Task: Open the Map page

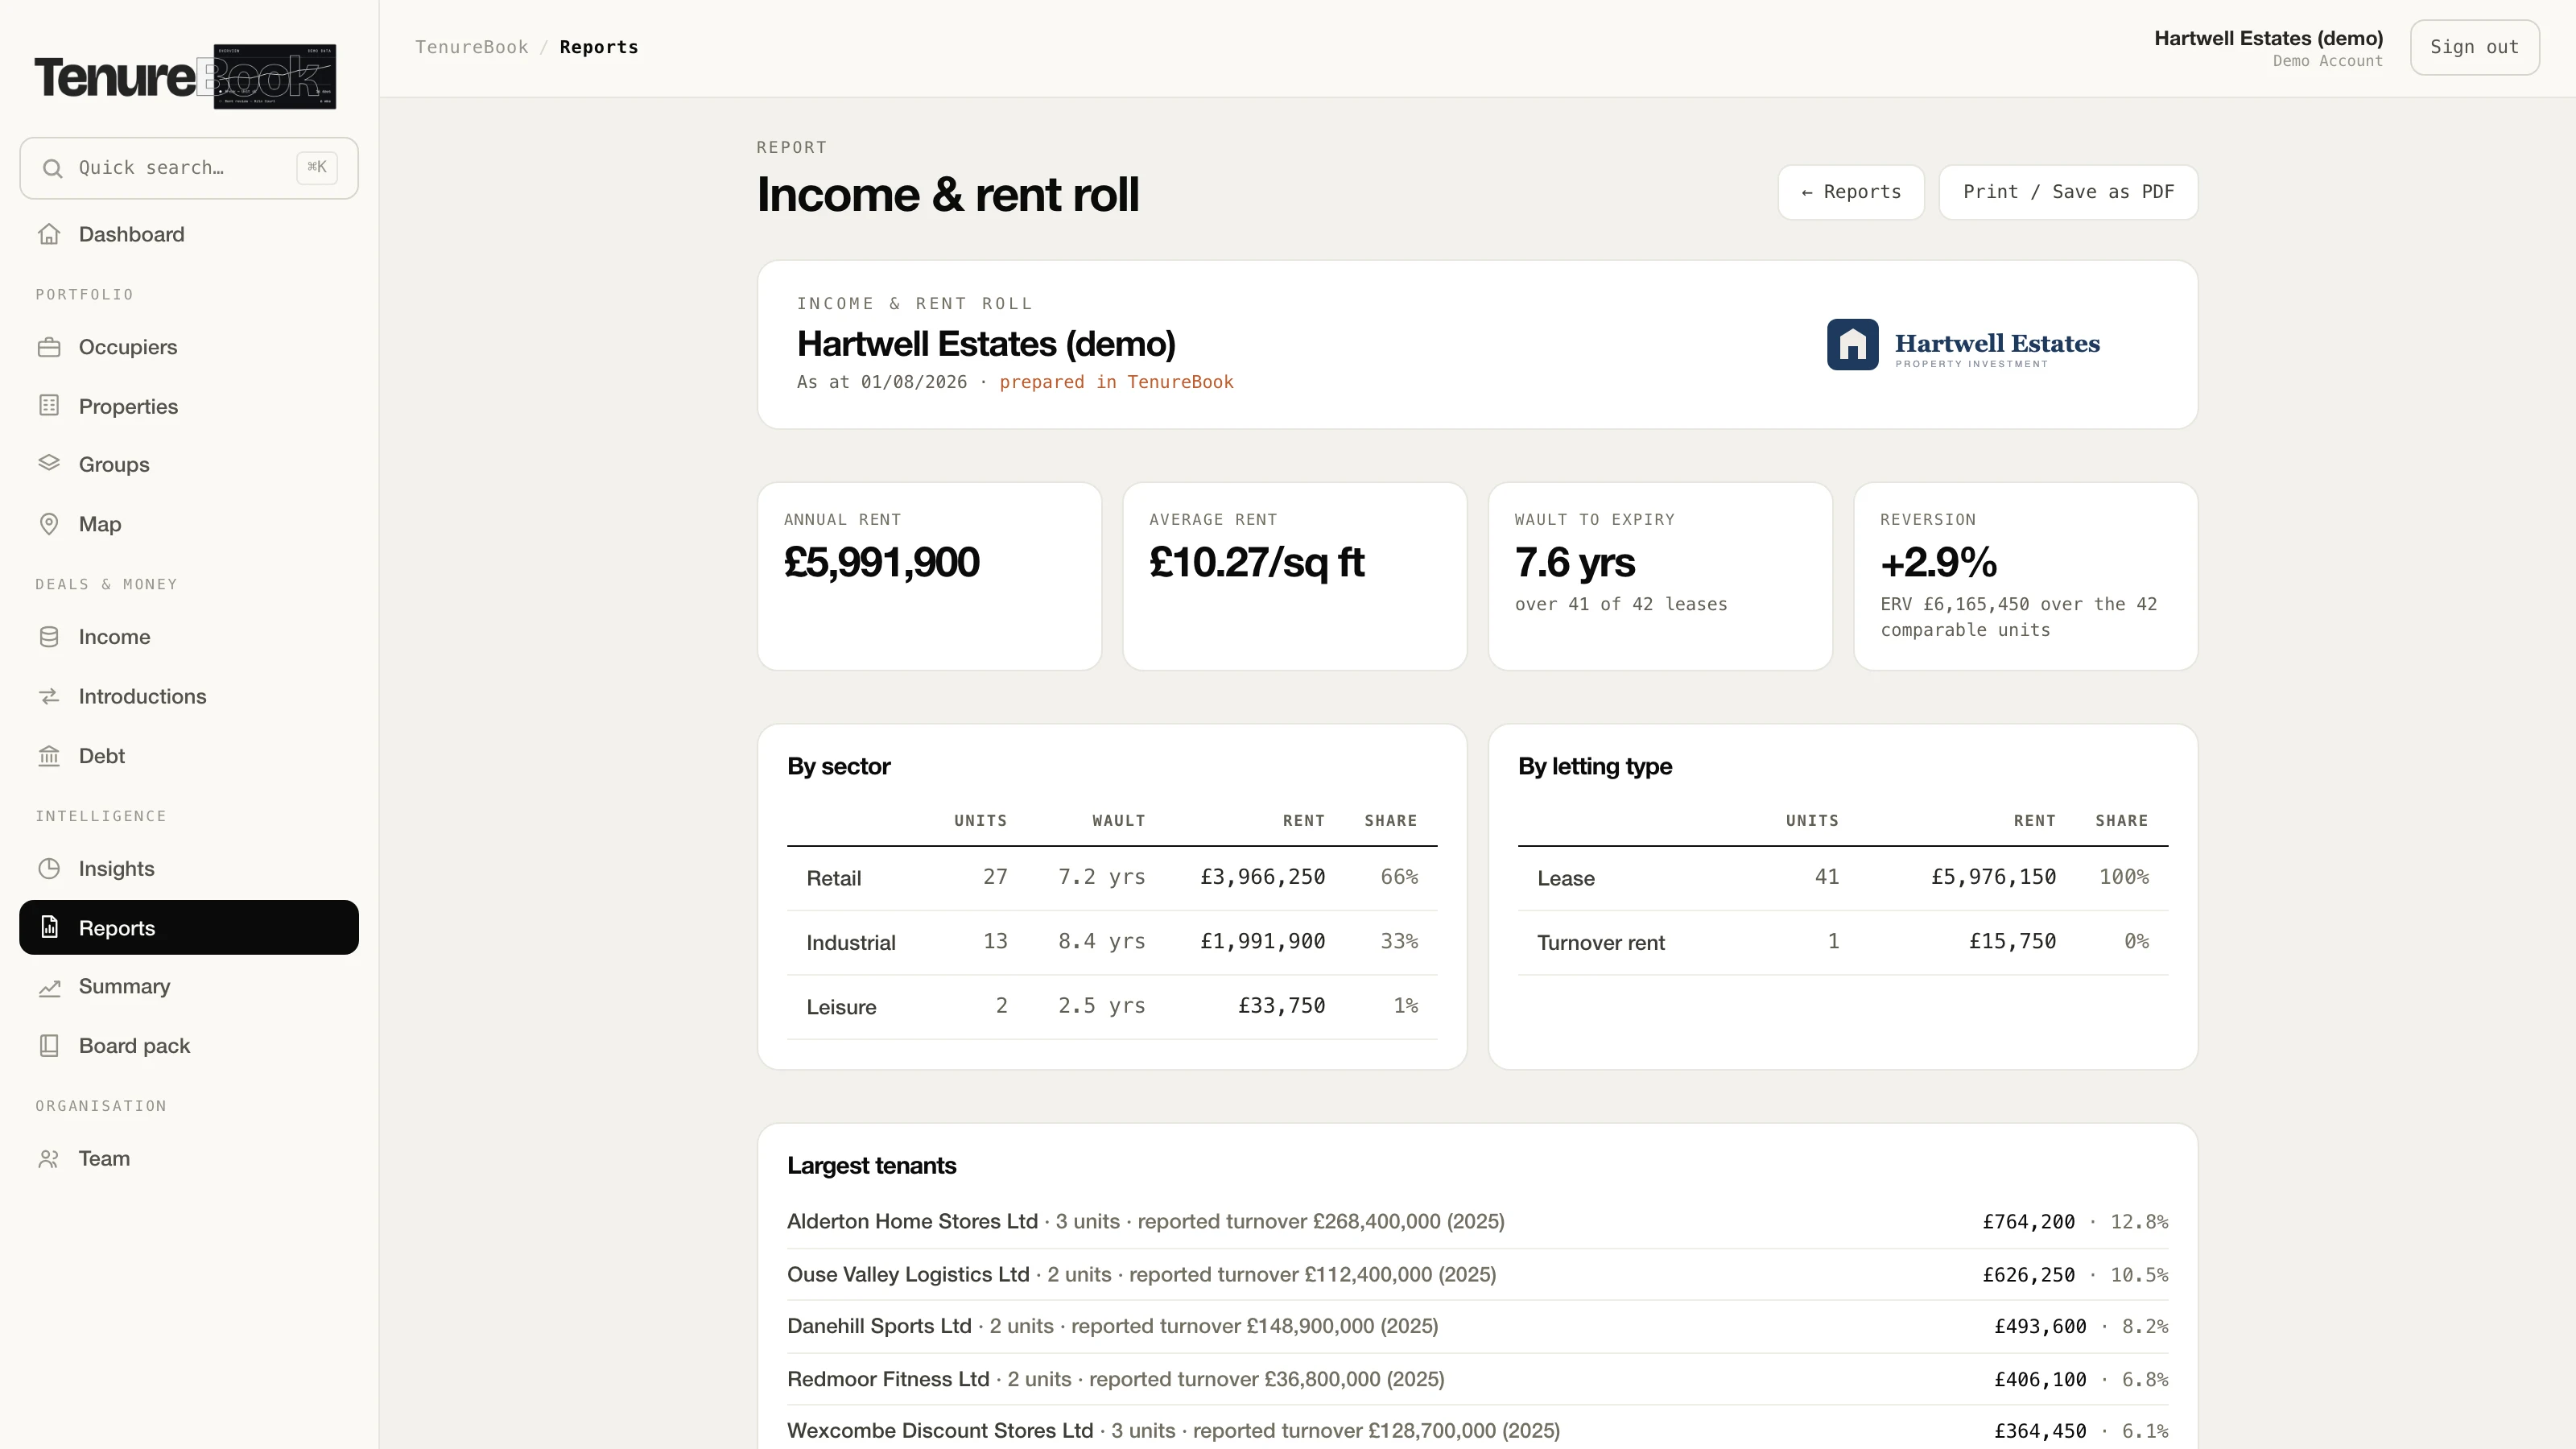Action: tap(189, 524)
